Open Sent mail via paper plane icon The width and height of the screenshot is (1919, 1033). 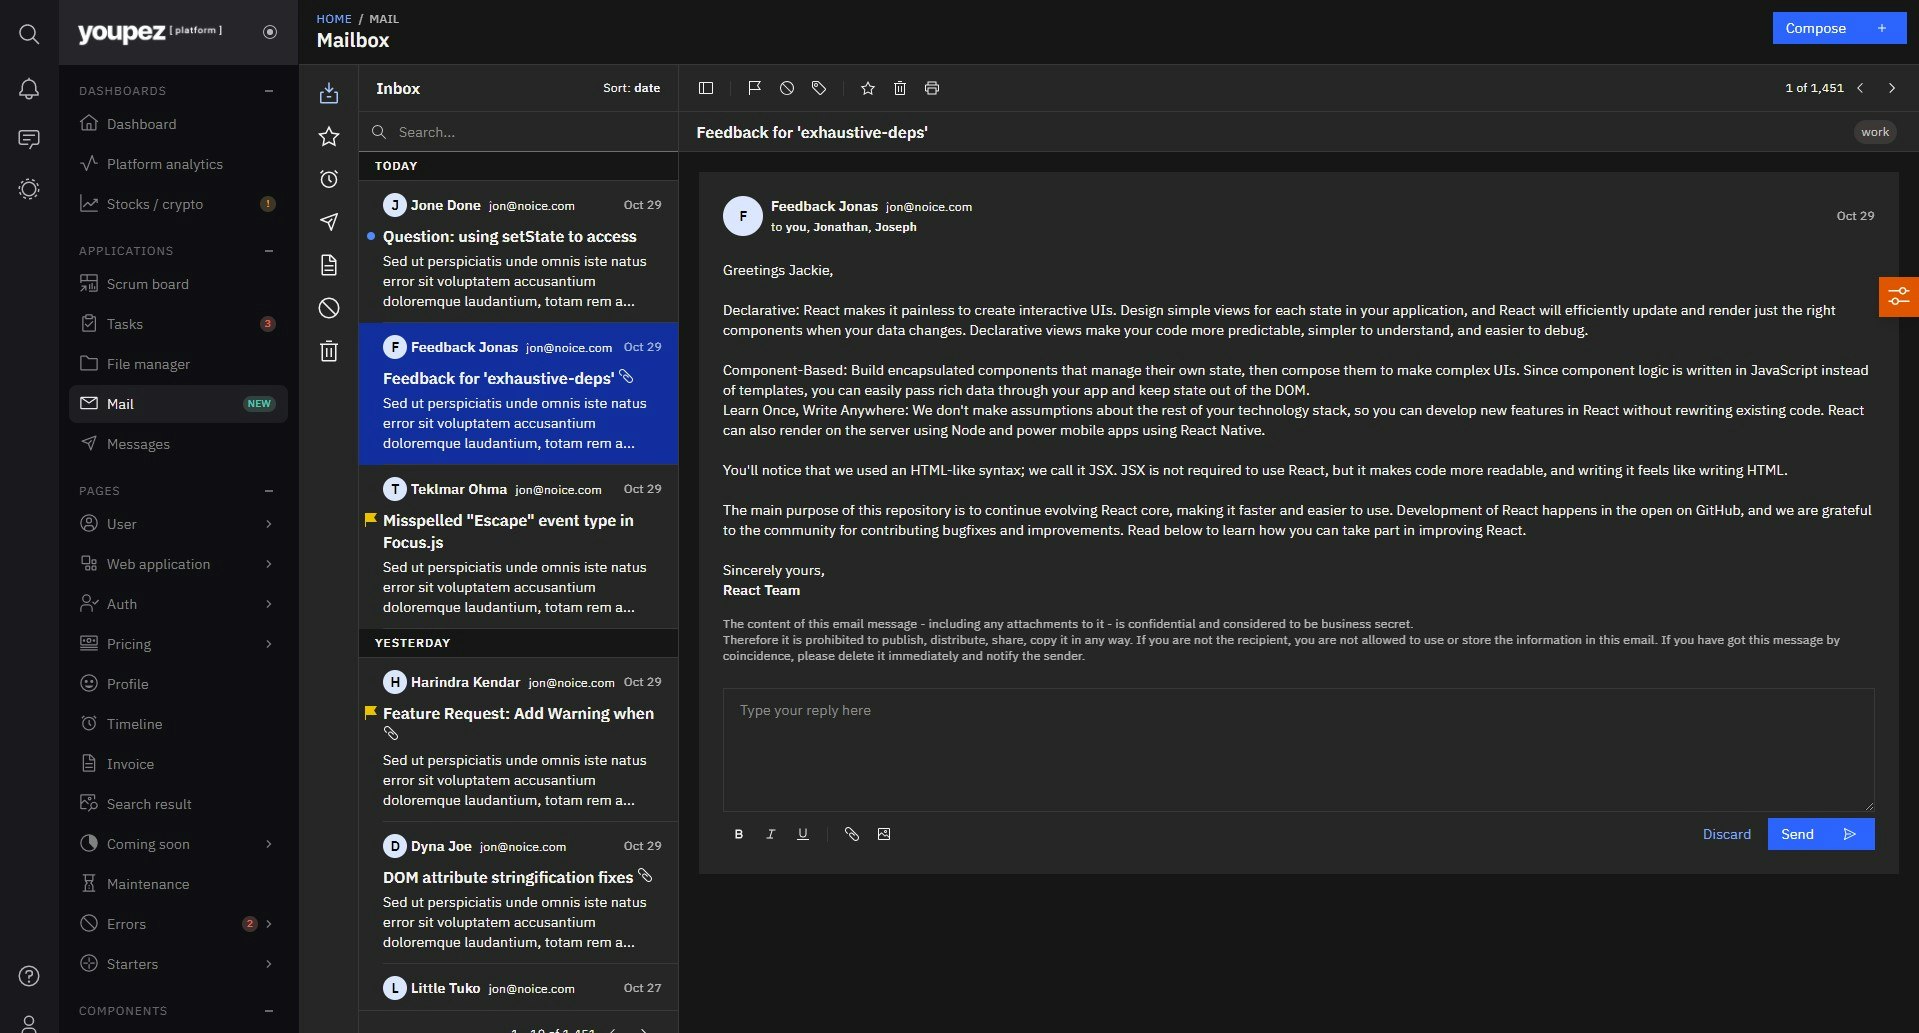[328, 222]
